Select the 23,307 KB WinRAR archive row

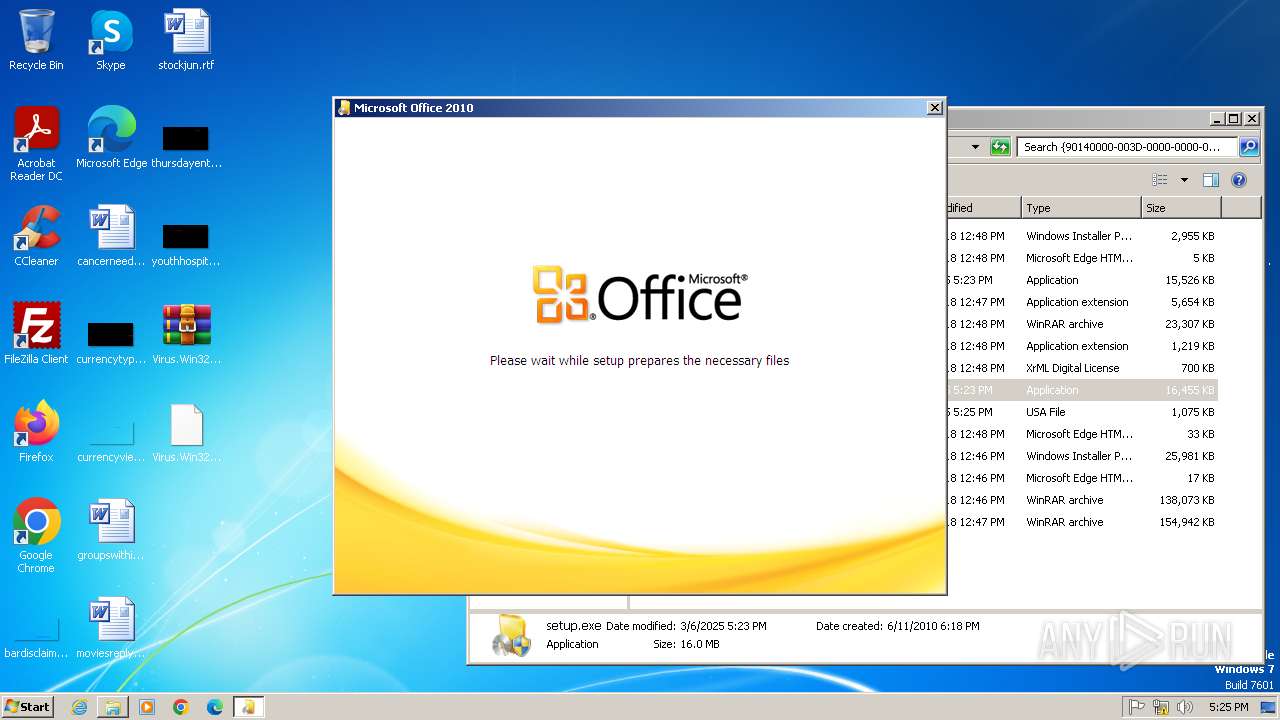click(x=1081, y=324)
